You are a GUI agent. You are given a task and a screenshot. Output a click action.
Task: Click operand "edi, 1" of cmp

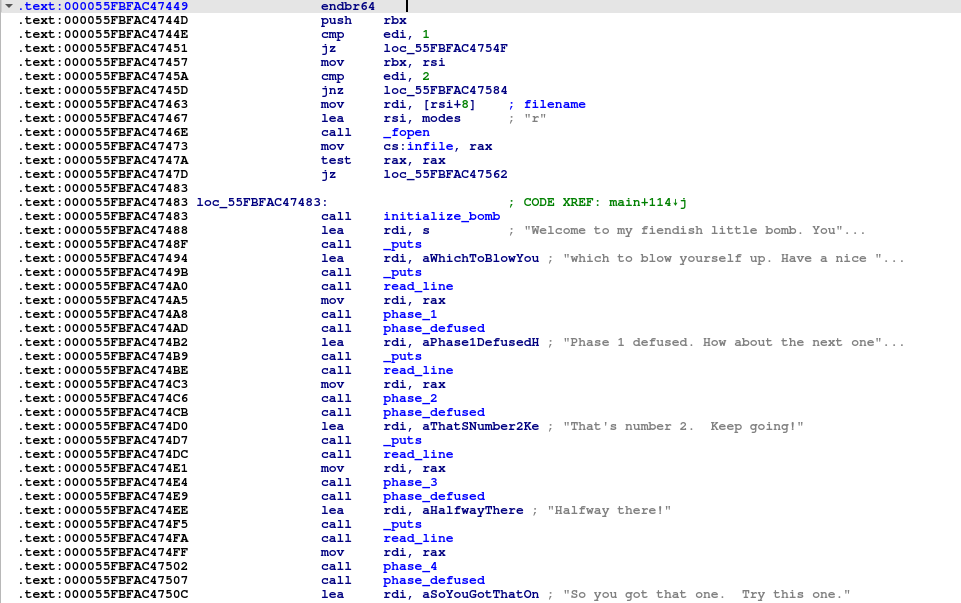point(406,34)
